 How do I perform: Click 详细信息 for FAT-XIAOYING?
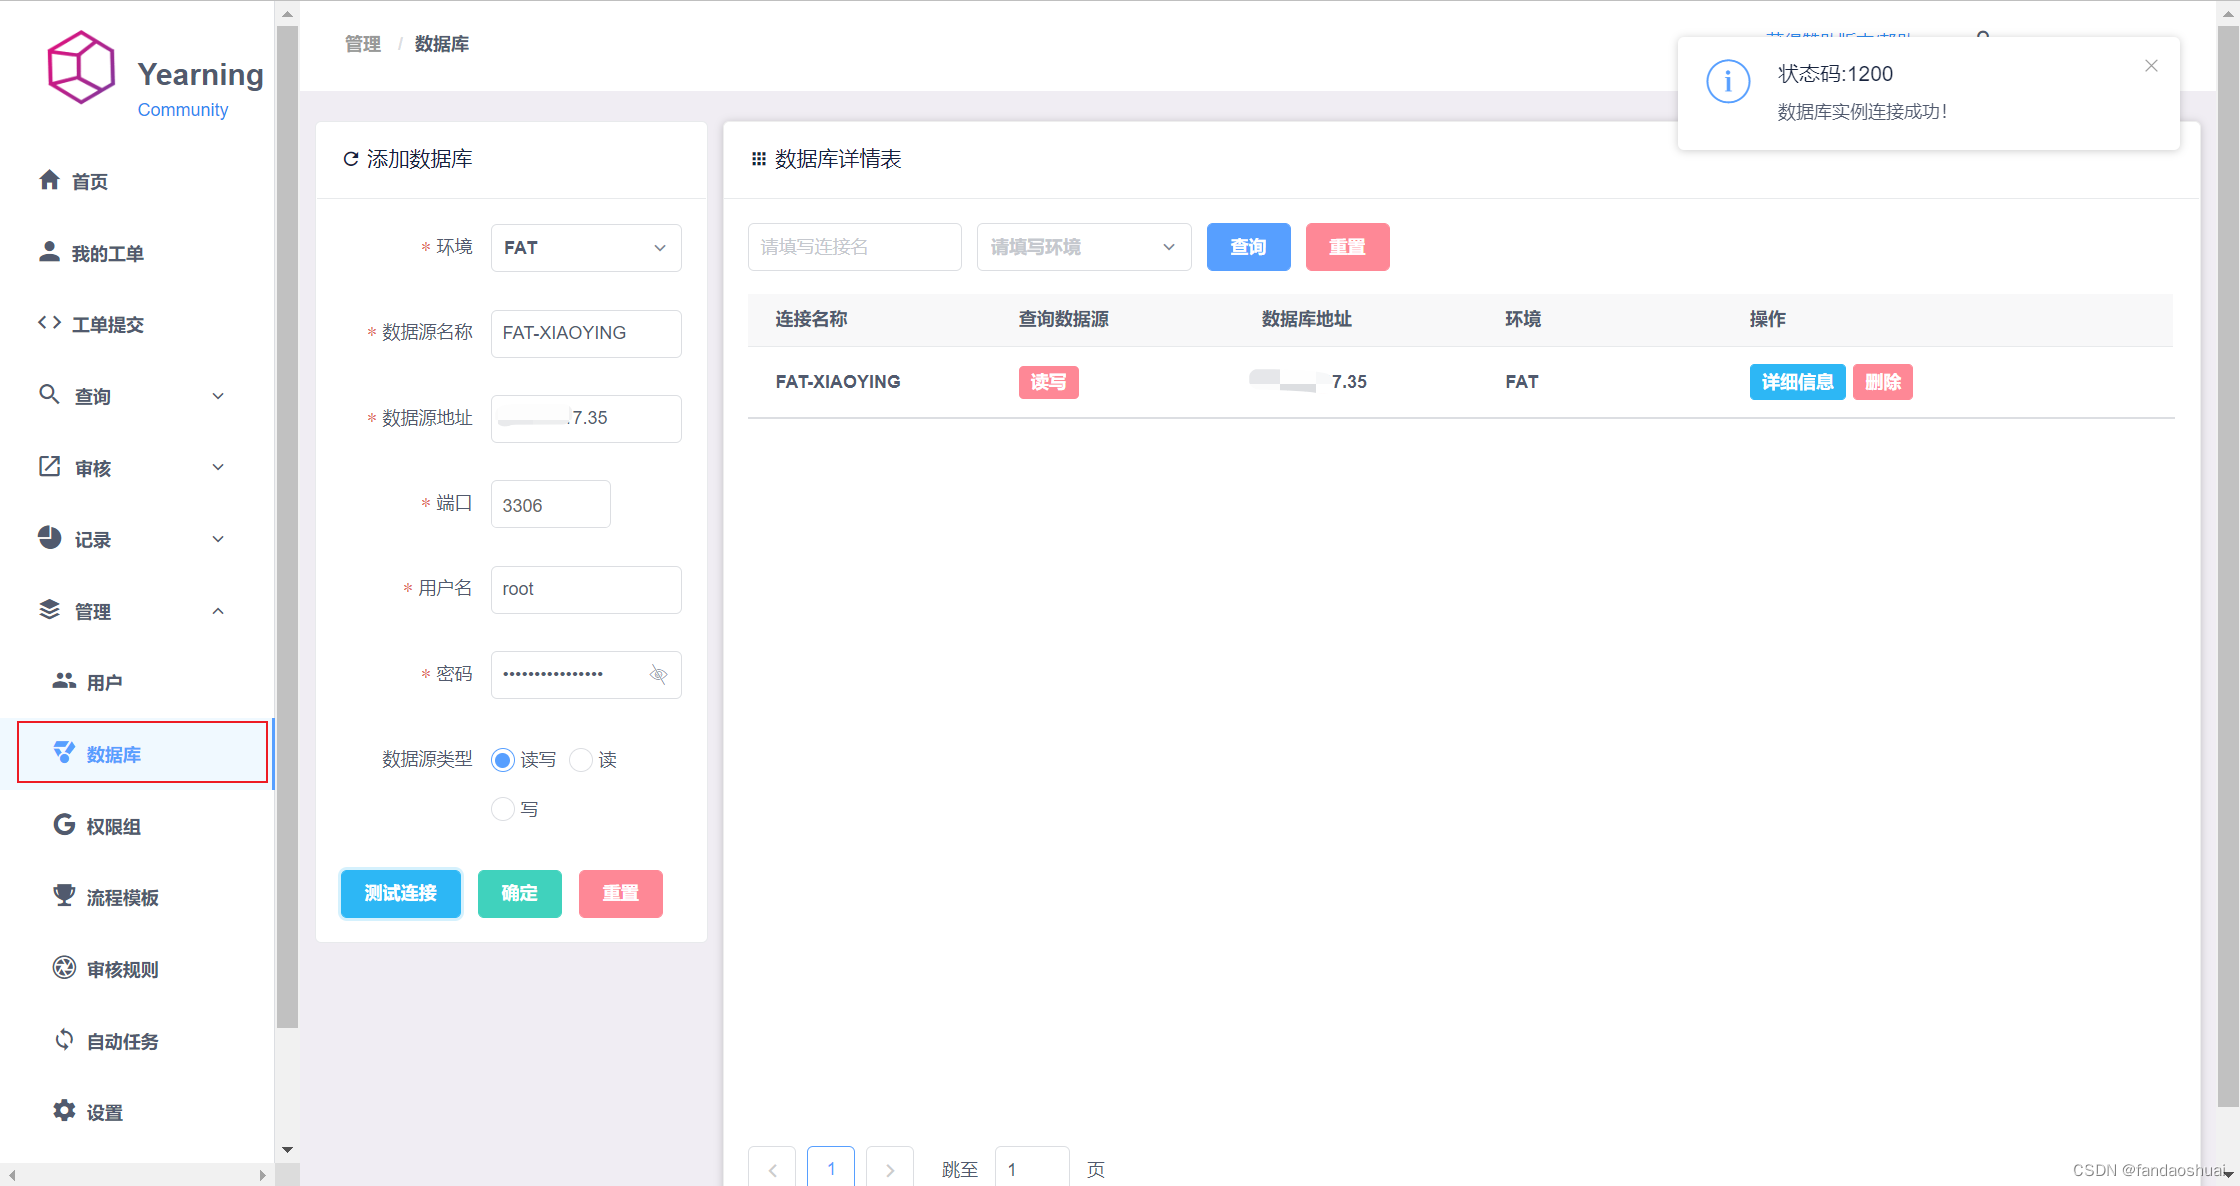1797,382
